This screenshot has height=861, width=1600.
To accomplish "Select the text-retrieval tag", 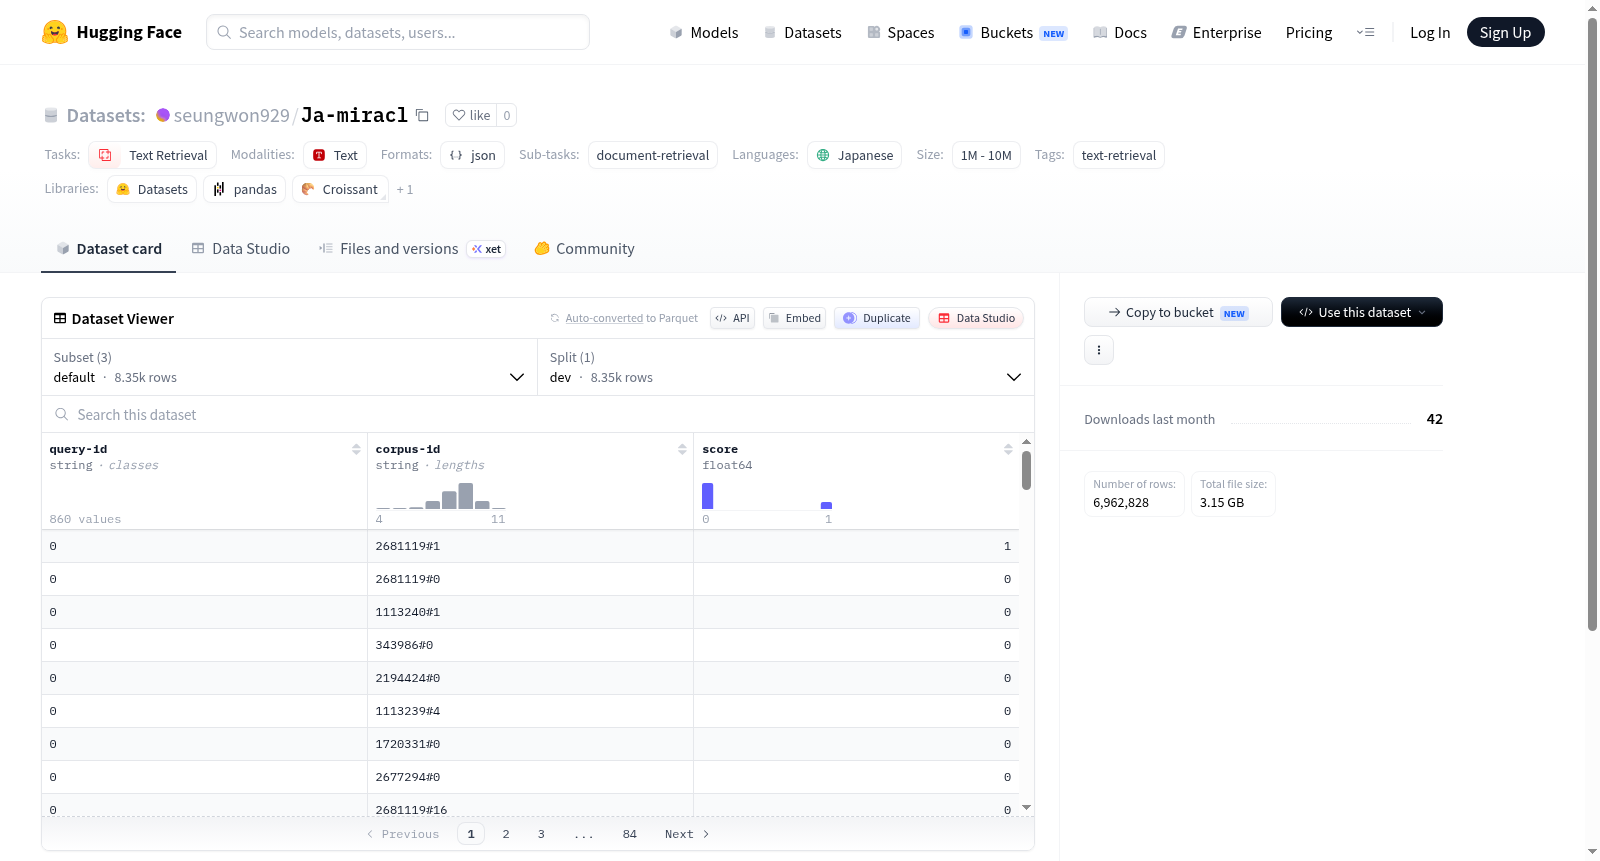I will point(1118,155).
